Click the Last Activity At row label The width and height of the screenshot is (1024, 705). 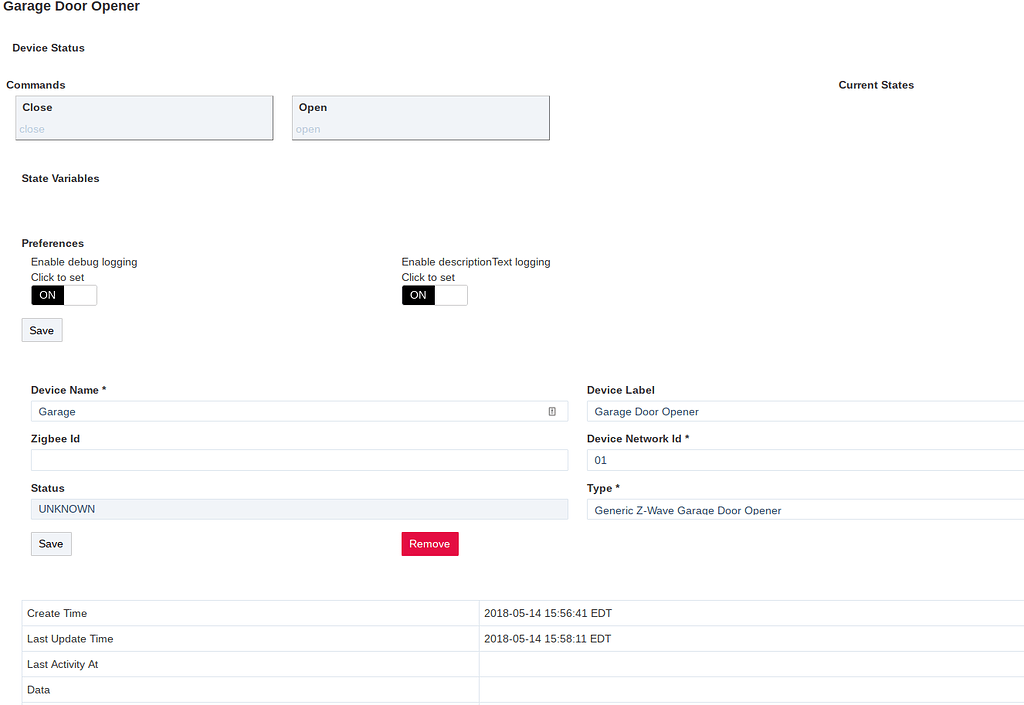point(63,664)
